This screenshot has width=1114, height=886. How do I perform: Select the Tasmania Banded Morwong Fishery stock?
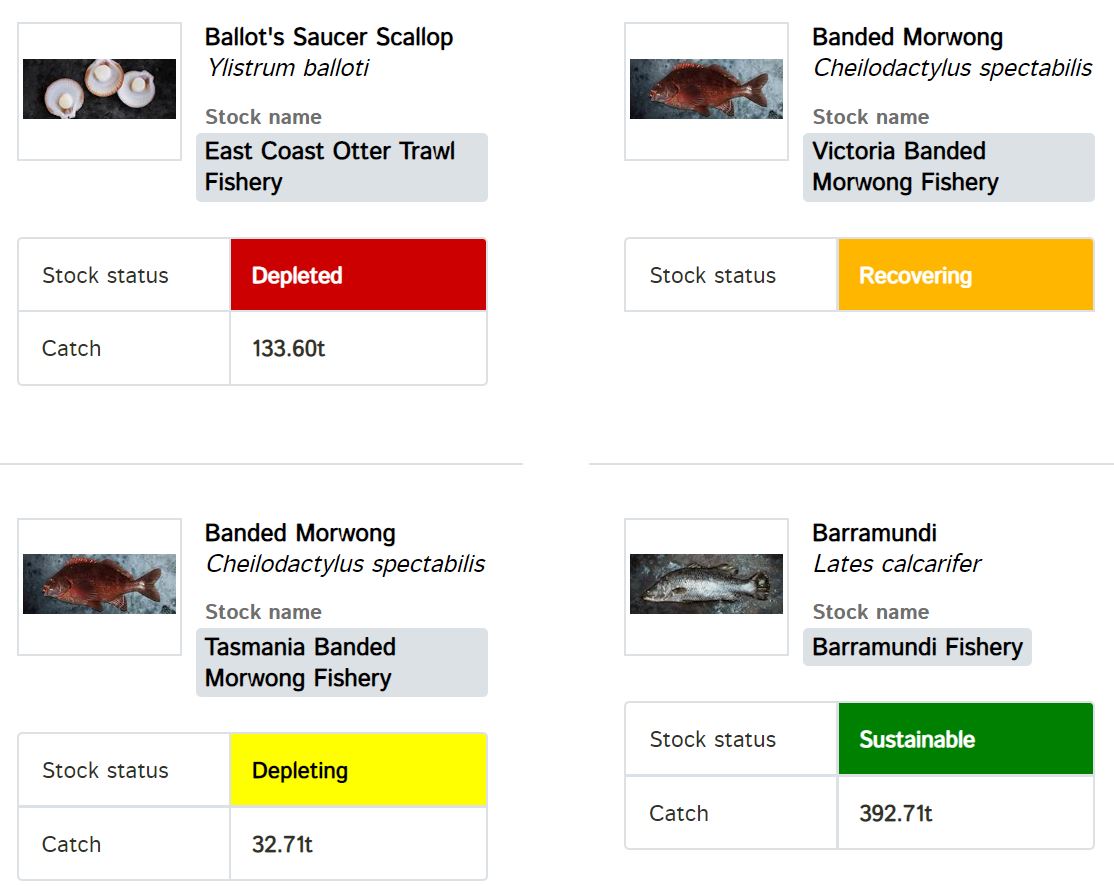pos(342,662)
